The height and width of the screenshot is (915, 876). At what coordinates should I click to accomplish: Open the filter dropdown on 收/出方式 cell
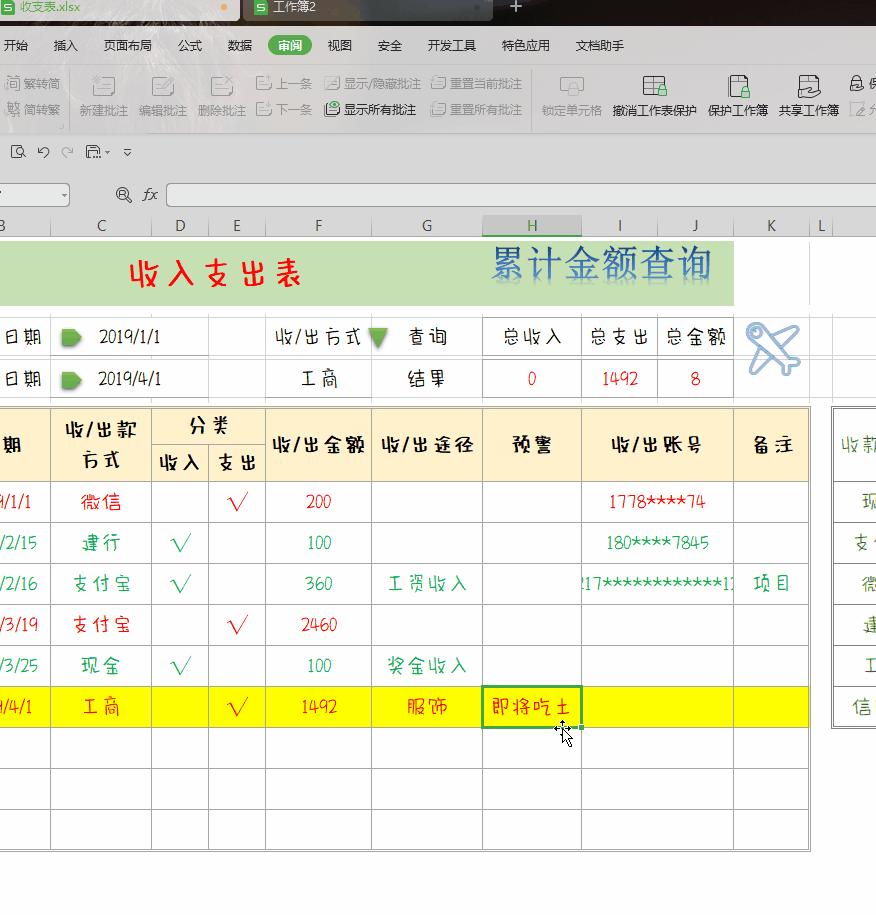pyautogui.click(x=377, y=338)
